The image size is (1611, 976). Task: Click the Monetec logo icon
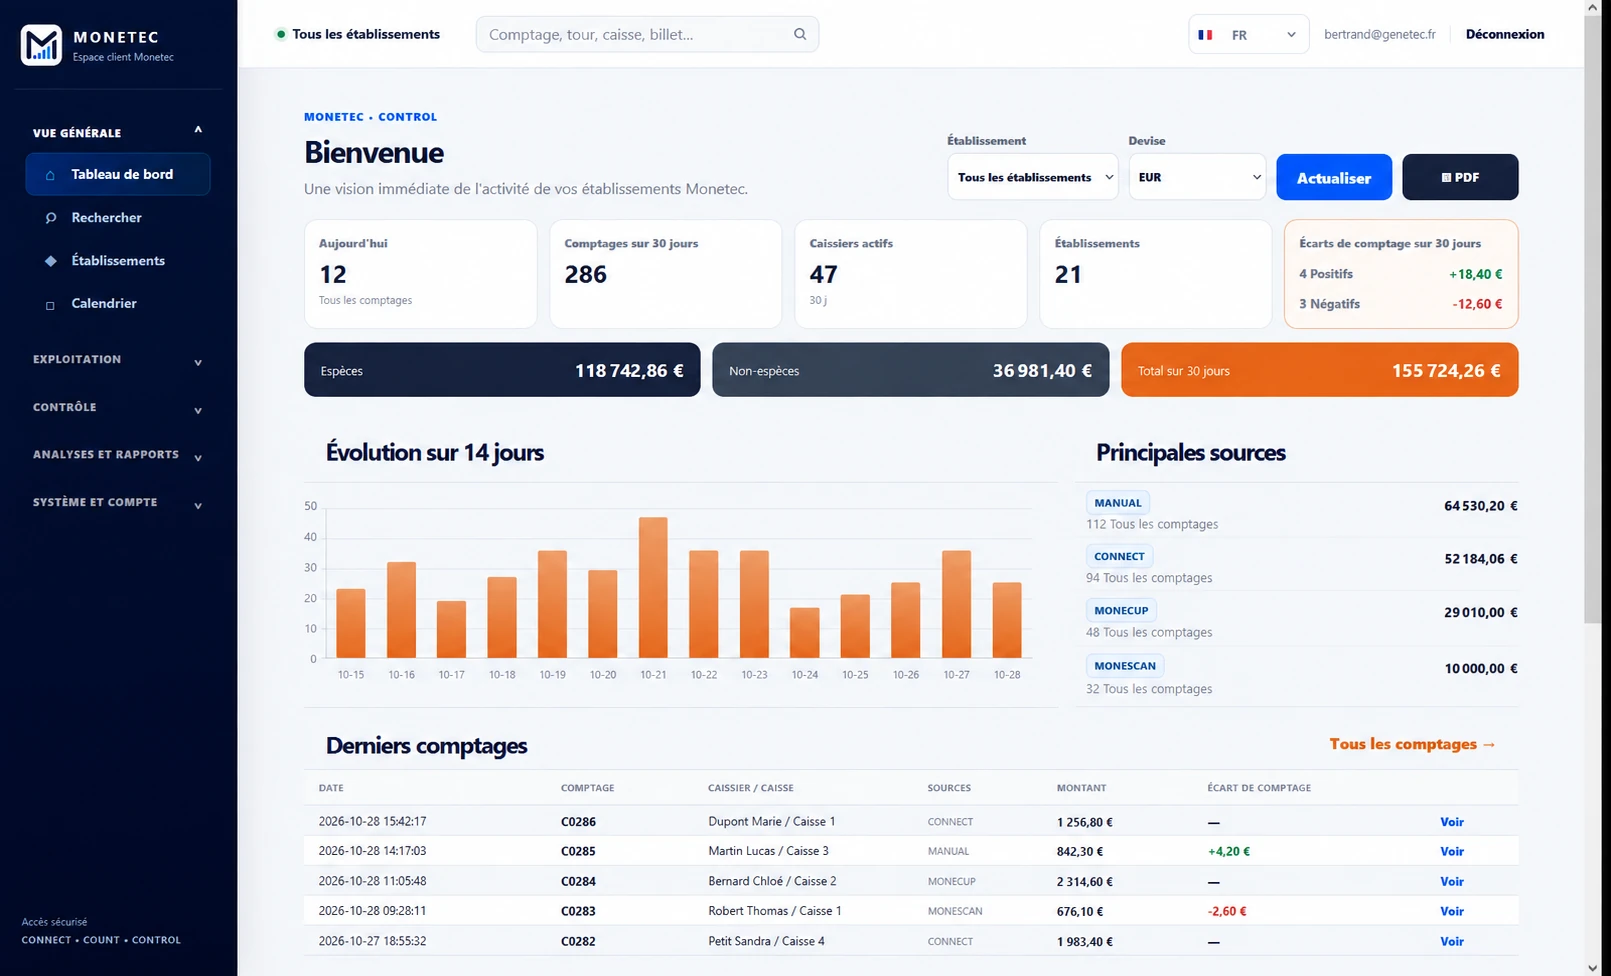41,45
